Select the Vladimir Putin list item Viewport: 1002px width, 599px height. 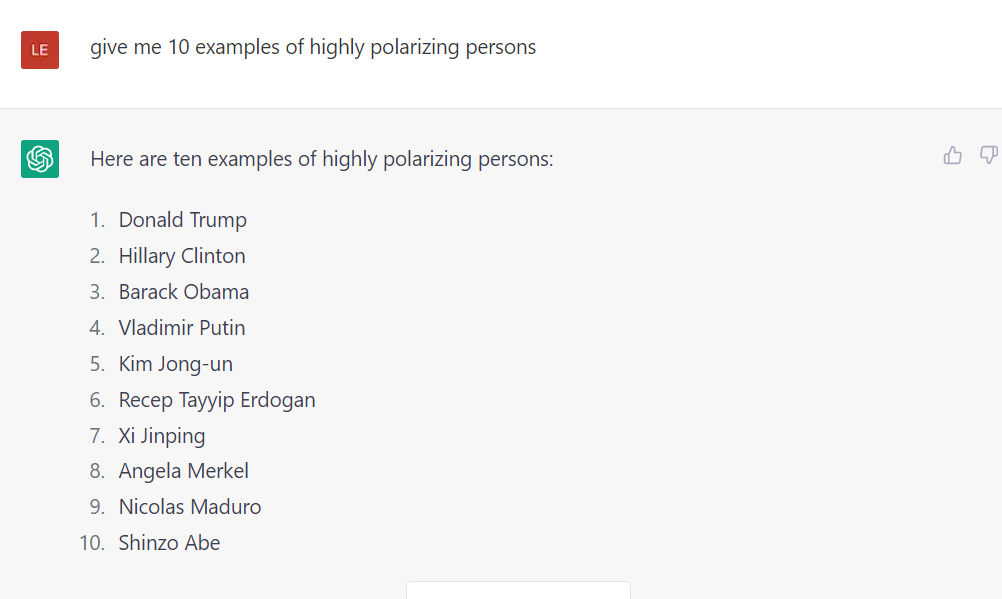click(182, 328)
